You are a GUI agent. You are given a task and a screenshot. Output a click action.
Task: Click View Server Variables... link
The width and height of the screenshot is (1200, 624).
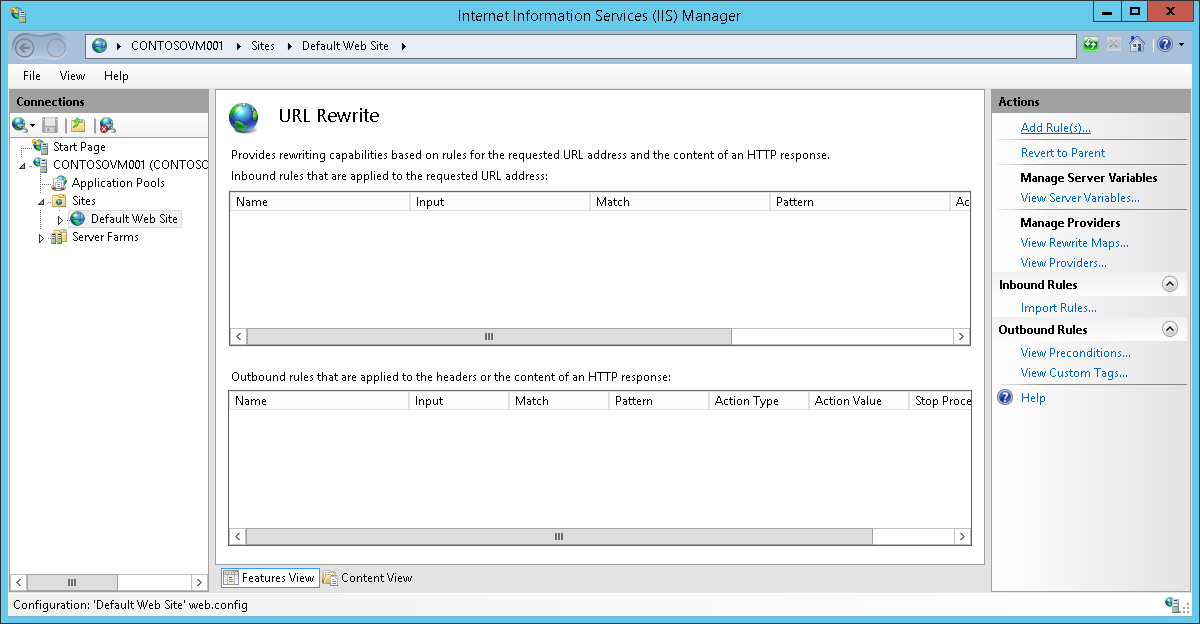[x=1080, y=198]
